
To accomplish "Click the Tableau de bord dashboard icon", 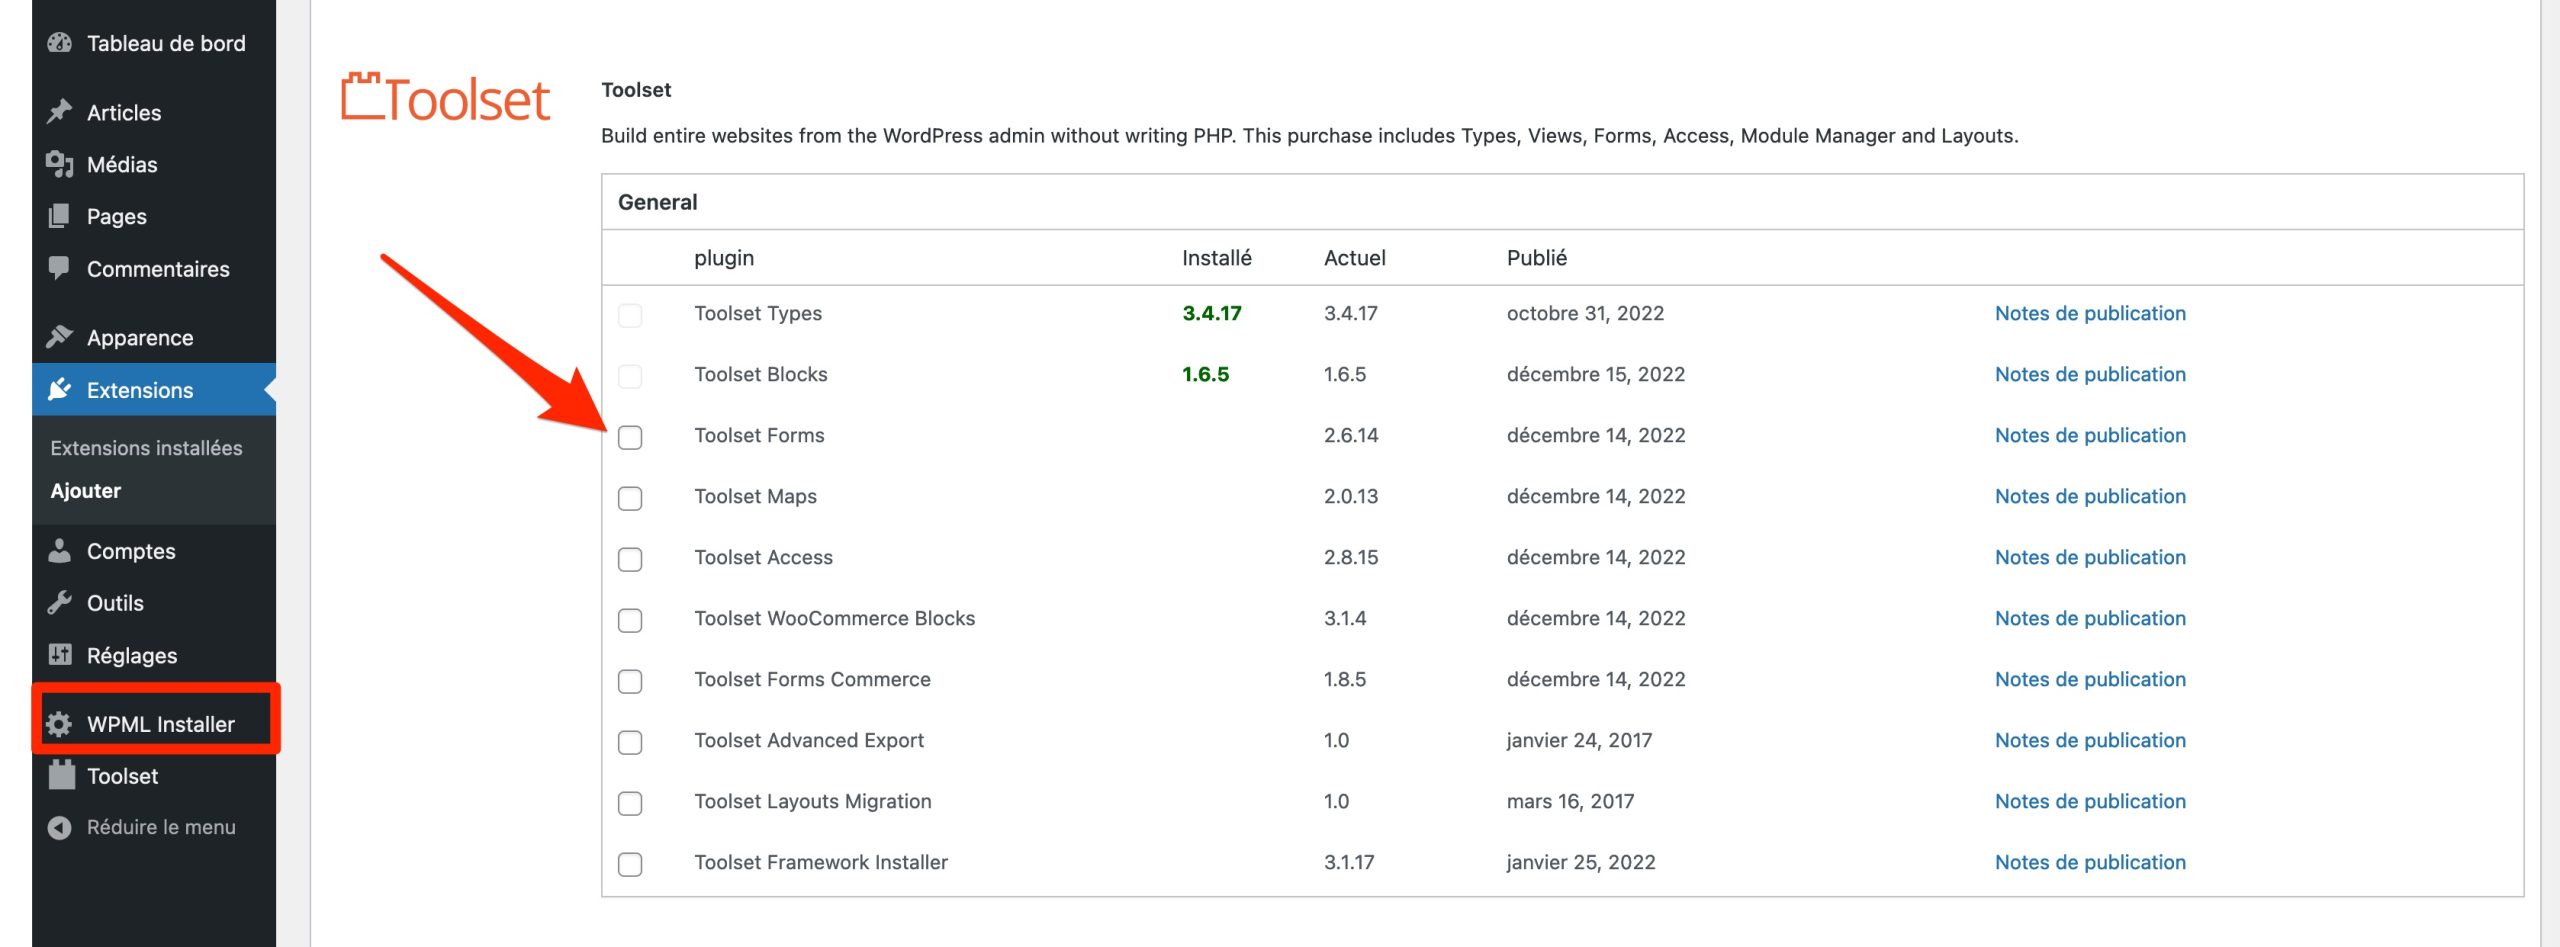I will tap(60, 43).
